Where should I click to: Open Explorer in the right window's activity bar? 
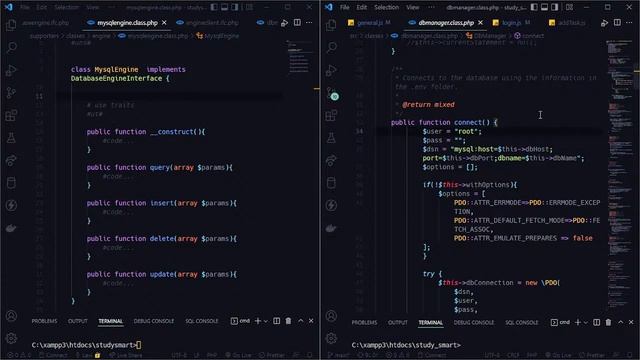tap(331, 25)
